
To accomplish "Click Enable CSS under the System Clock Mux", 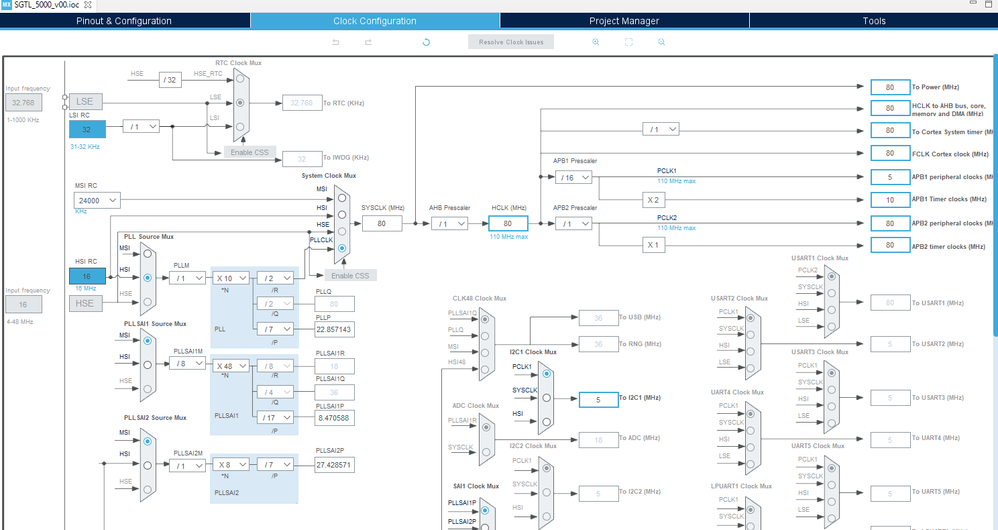I will click(x=350, y=275).
